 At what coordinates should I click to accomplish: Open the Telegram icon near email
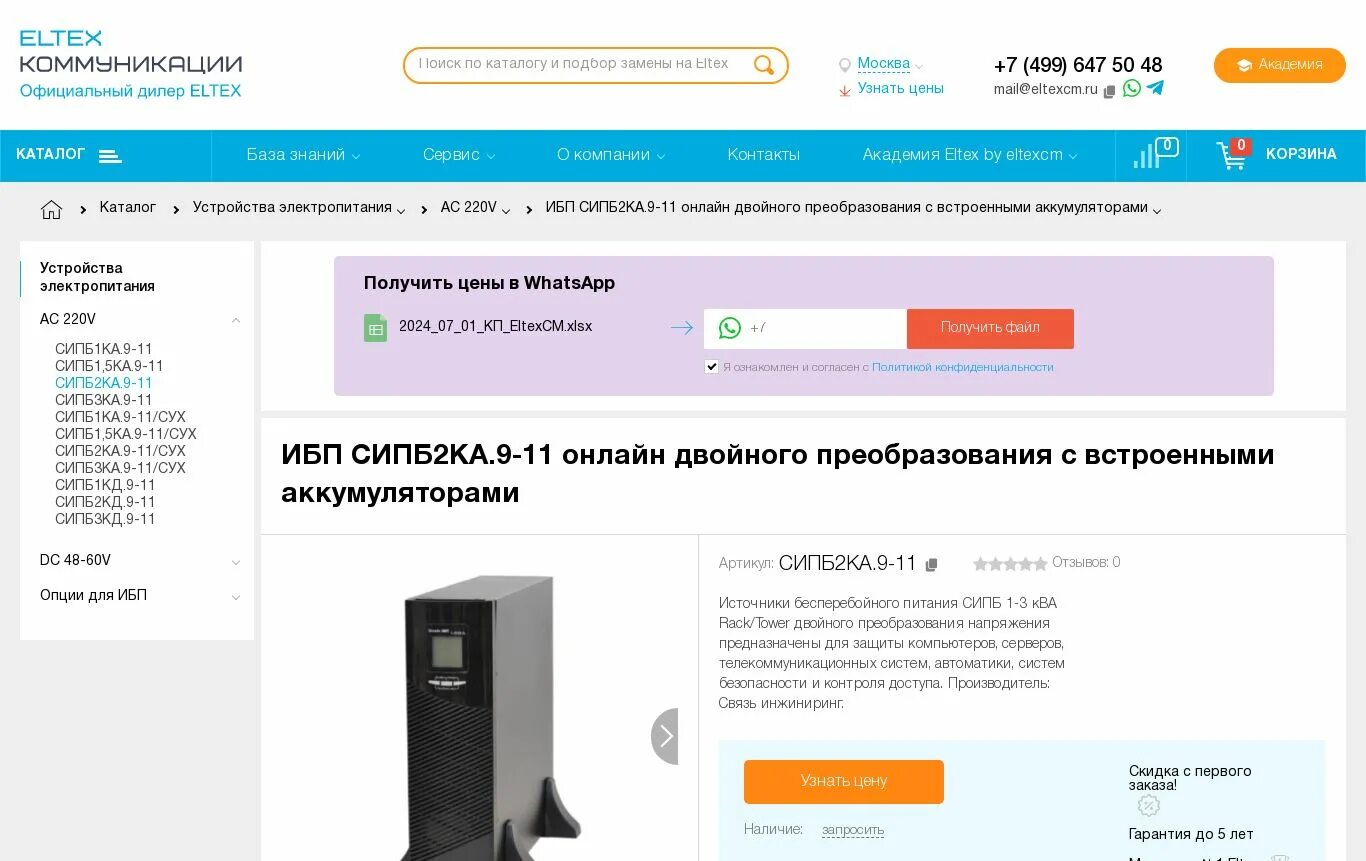point(1155,88)
